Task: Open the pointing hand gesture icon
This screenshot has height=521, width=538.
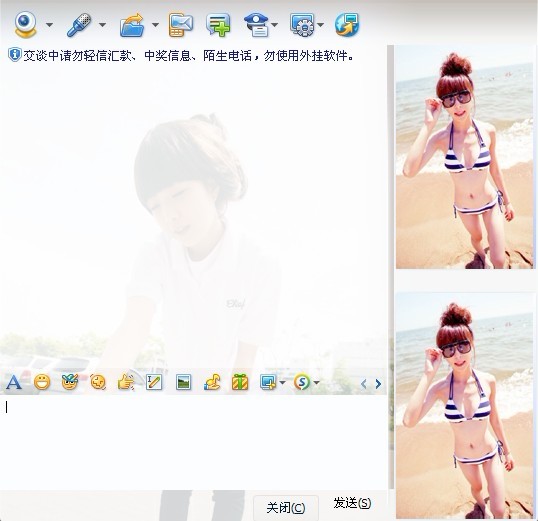Action: point(126,382)
